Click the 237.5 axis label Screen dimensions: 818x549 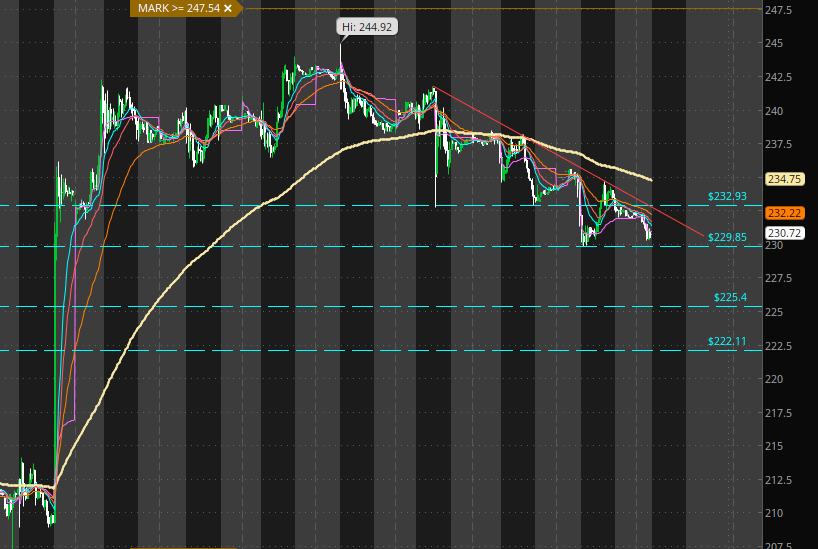[x=778, y=144]
